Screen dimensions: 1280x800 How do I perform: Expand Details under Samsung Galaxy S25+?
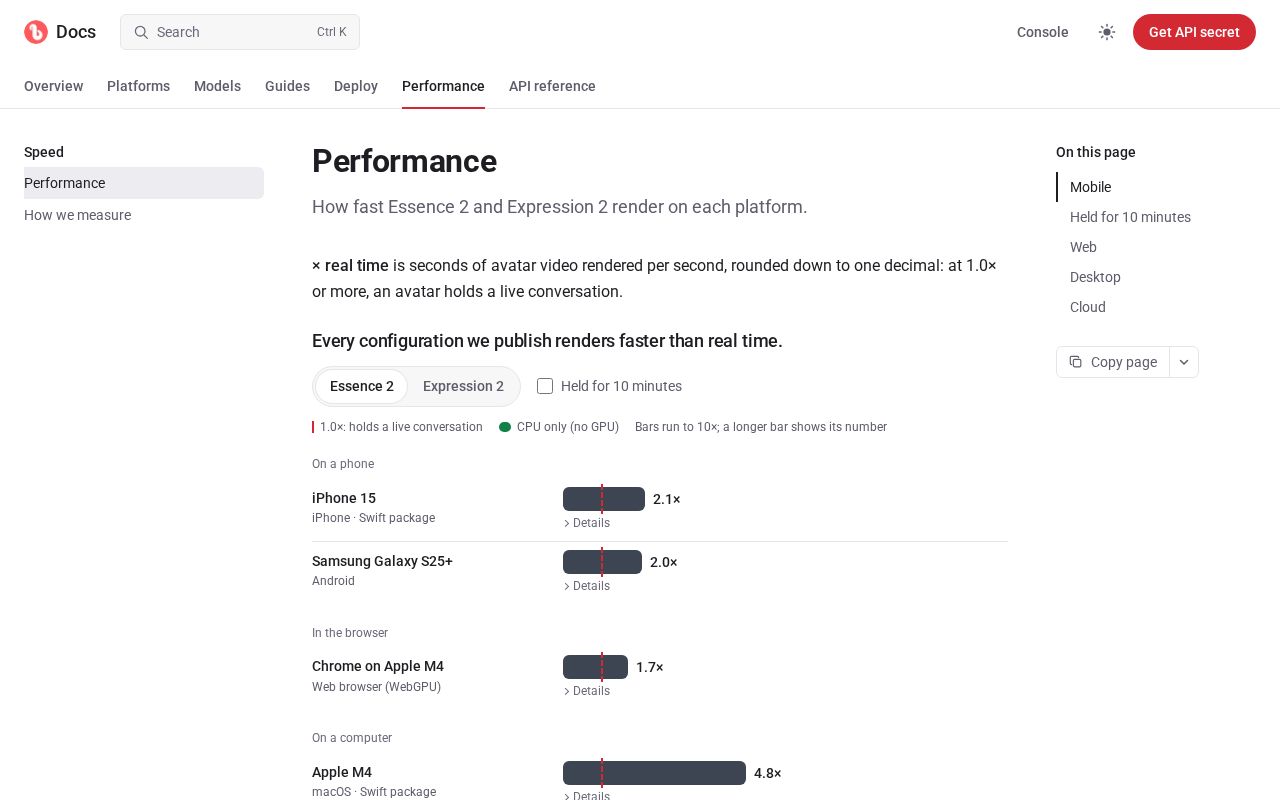click(587, 586)
